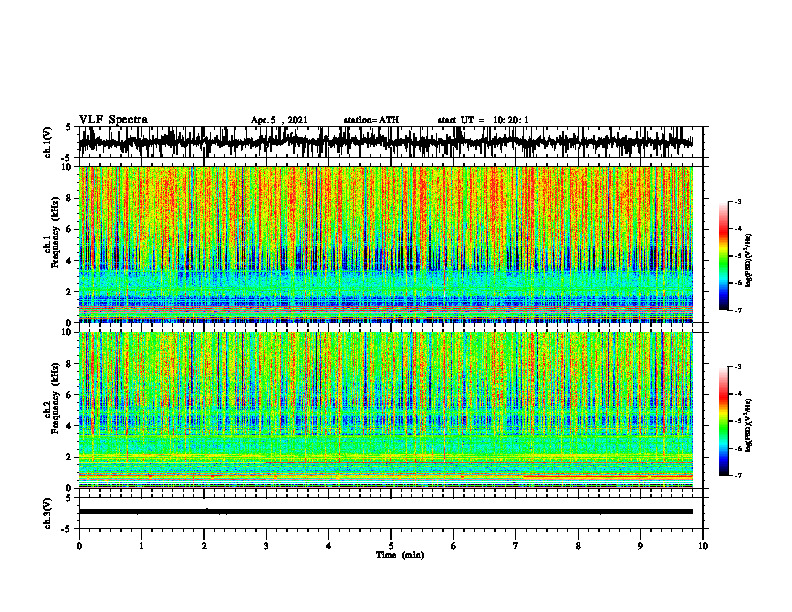
Task: Click the log(PSD) label beside ch.2 color bar
Action: pos(749,426)
